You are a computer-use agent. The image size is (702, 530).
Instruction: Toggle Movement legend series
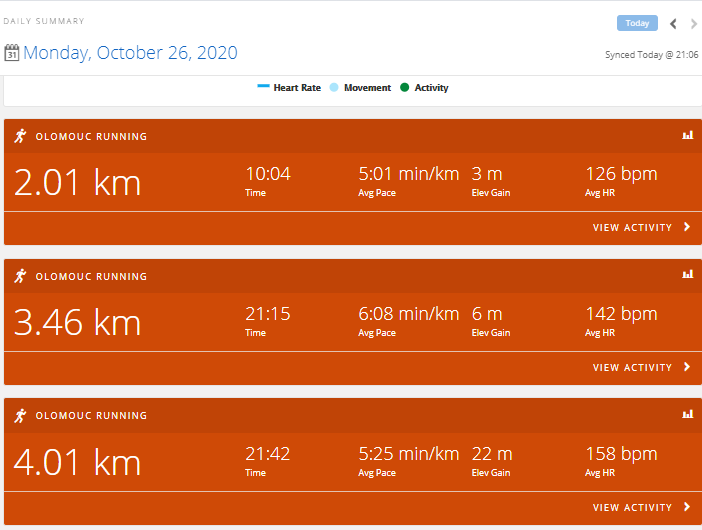[360, 87]
